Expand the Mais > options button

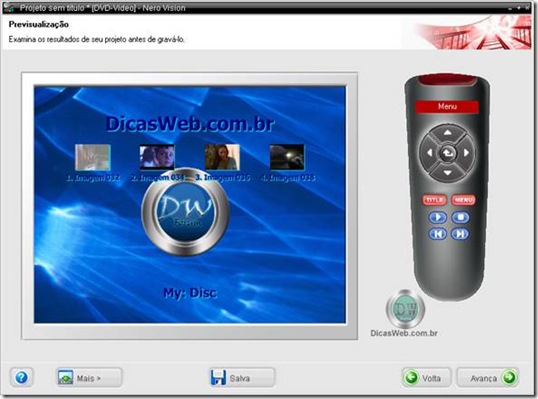pos(89,378)
